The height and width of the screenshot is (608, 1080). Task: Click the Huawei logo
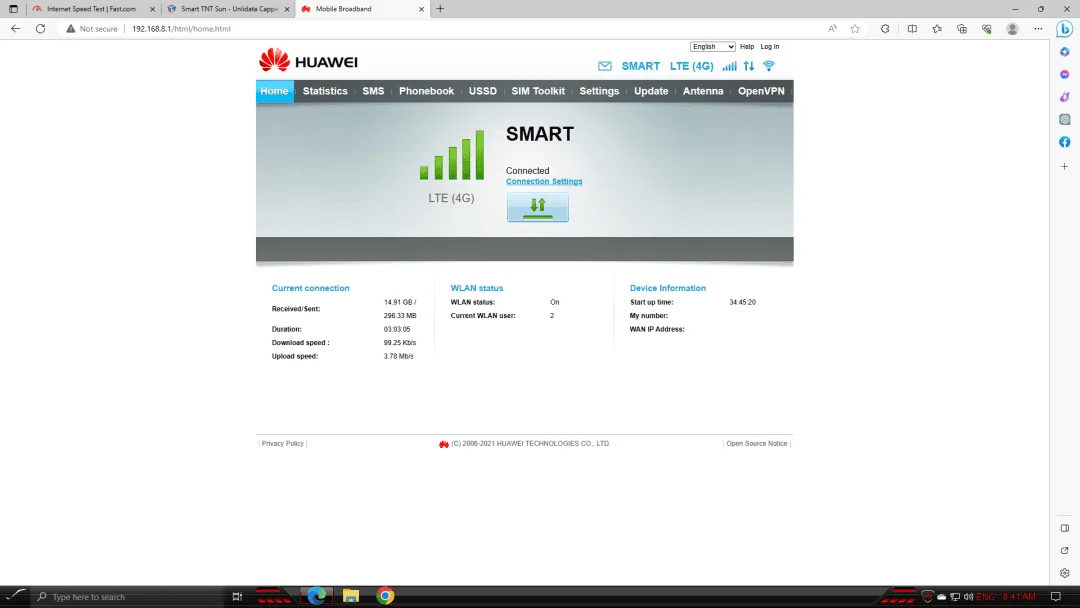[x=308, y=61]
